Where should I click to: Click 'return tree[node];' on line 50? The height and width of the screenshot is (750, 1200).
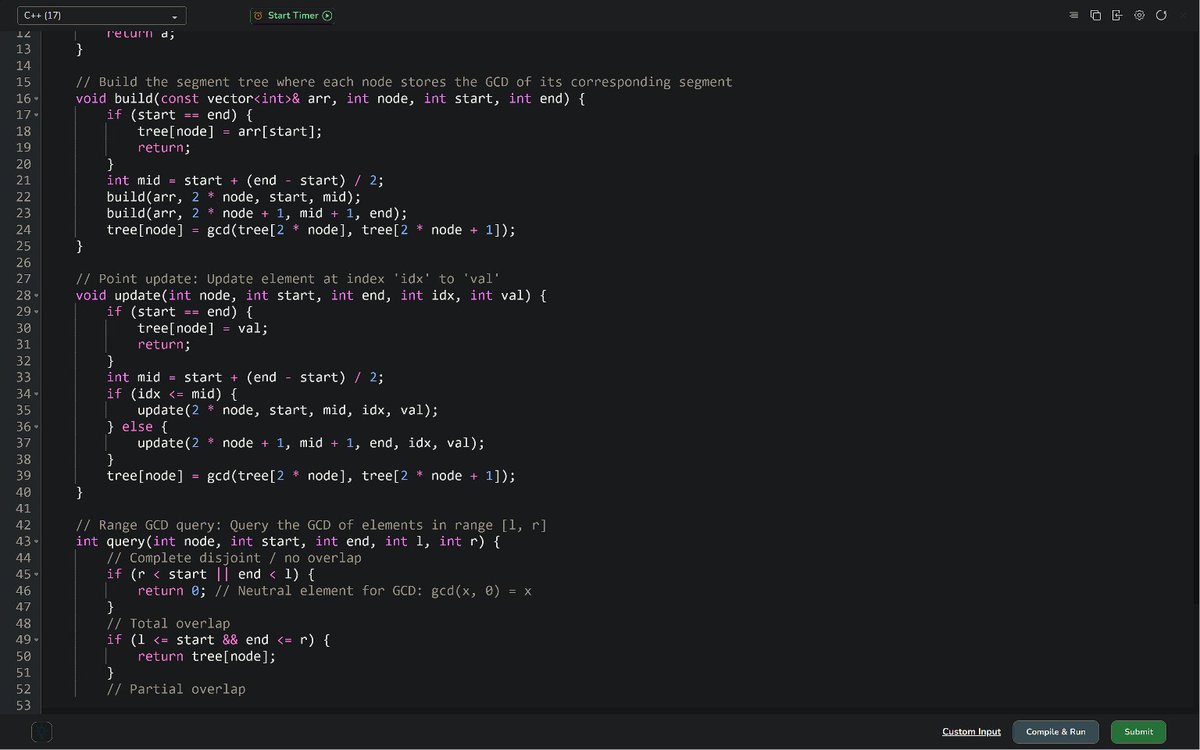click(207, 656)
